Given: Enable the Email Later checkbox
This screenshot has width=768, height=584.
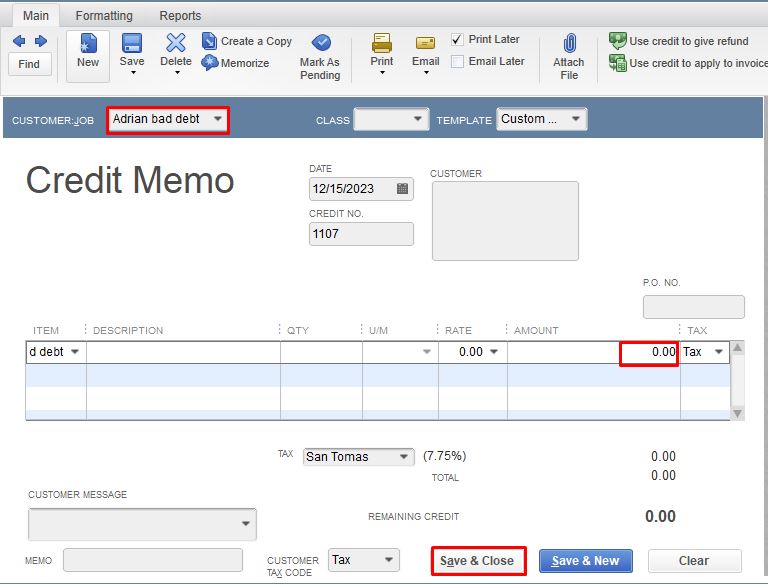Looking at the screenshot, I should [457, 61].
